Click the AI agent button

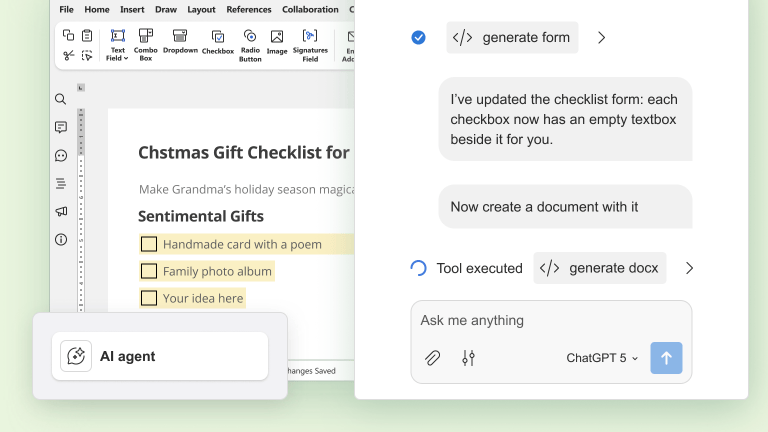(x=160, y=356)
